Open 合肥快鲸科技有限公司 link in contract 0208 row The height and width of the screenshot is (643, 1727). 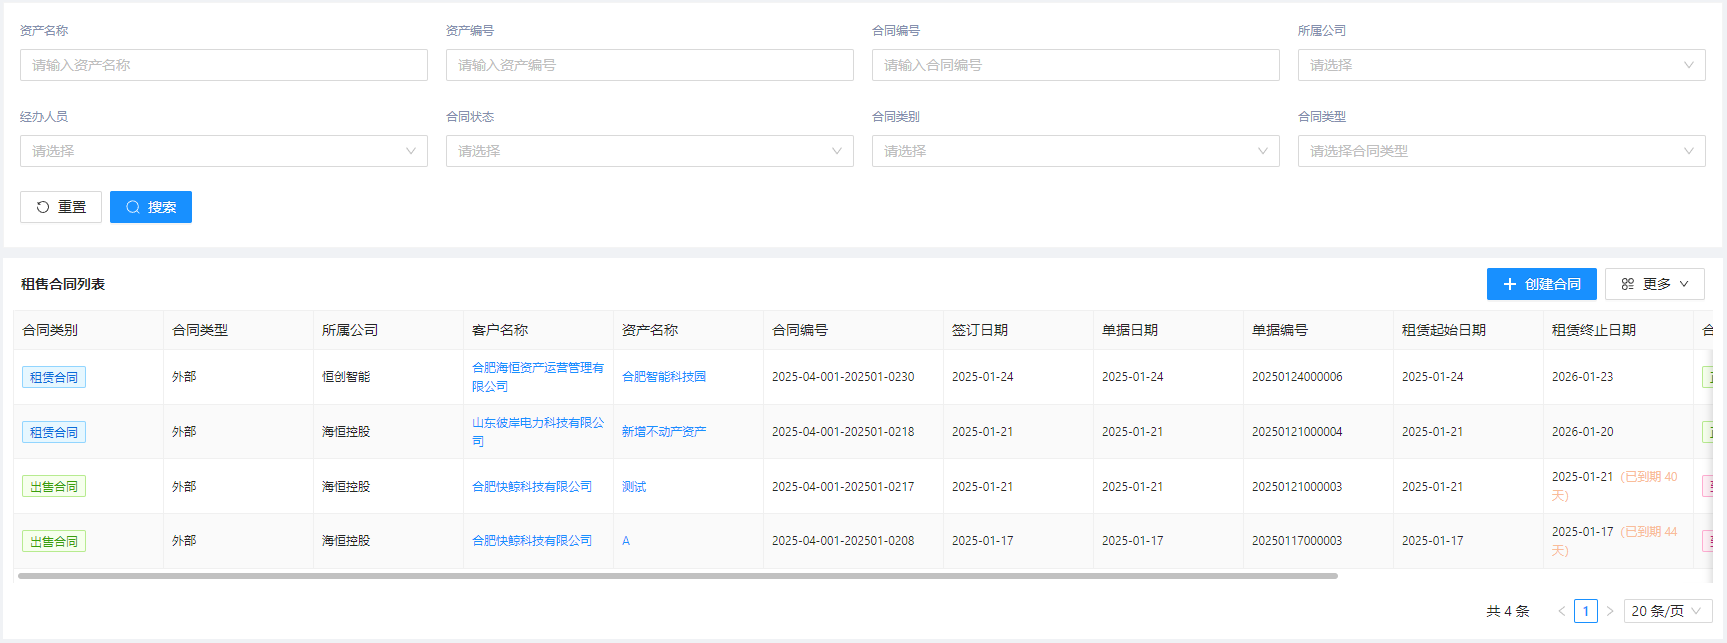click(x=532, y=541)
